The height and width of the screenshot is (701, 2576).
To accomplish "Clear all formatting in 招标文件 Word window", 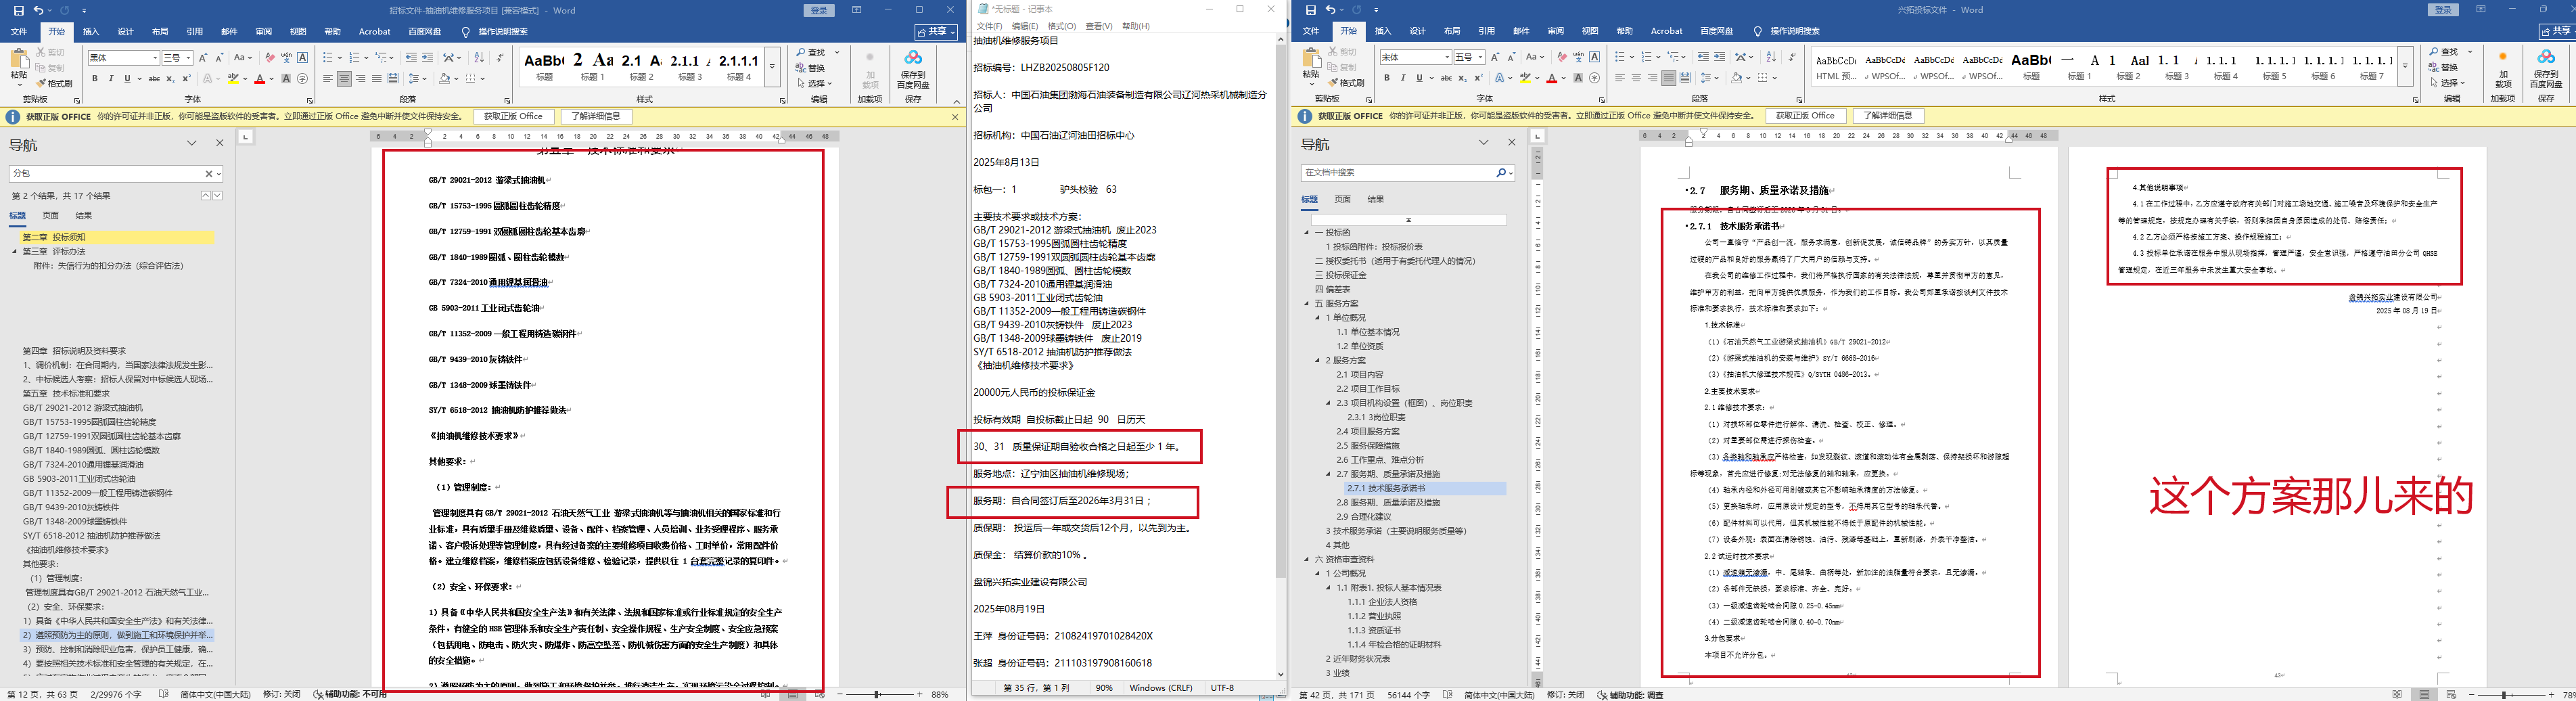I will pyautogui.click(x=269, y=58).
